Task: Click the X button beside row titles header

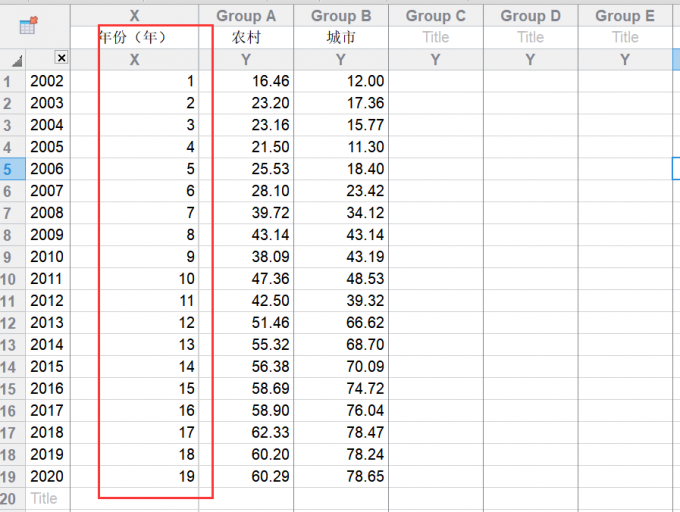Action: (x=61, y=60)
